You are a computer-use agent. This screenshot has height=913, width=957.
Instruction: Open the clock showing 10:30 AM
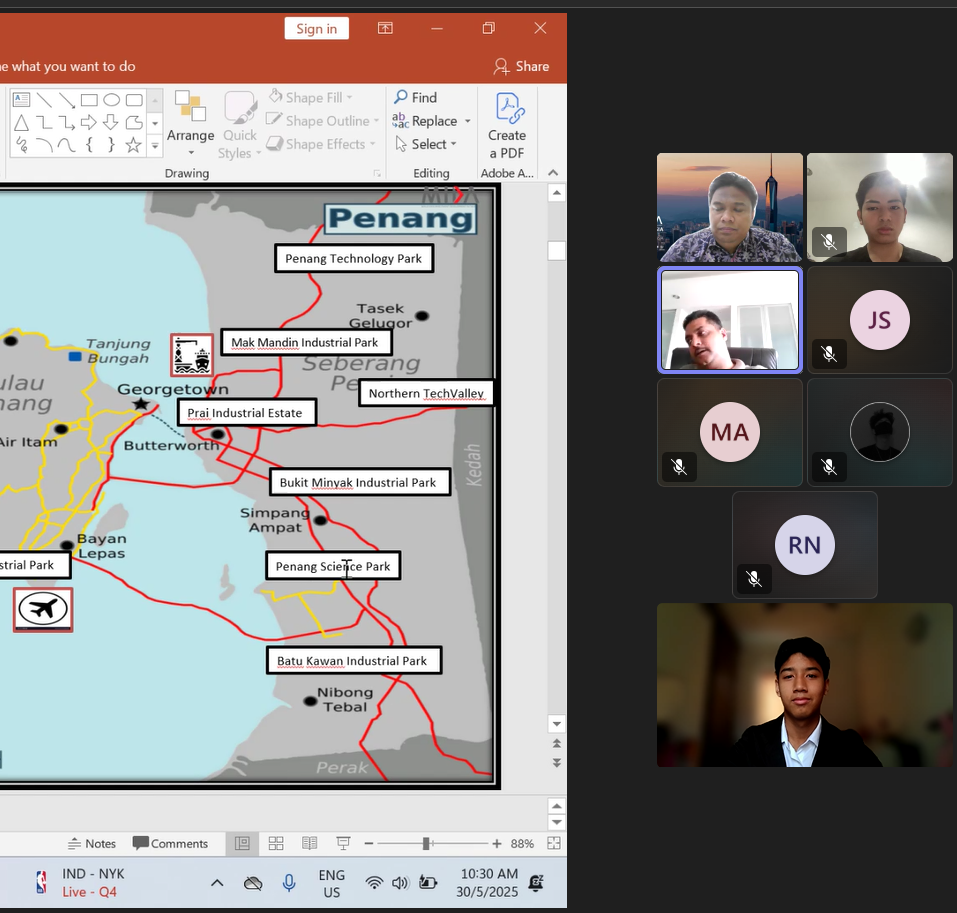click(488, 882)
